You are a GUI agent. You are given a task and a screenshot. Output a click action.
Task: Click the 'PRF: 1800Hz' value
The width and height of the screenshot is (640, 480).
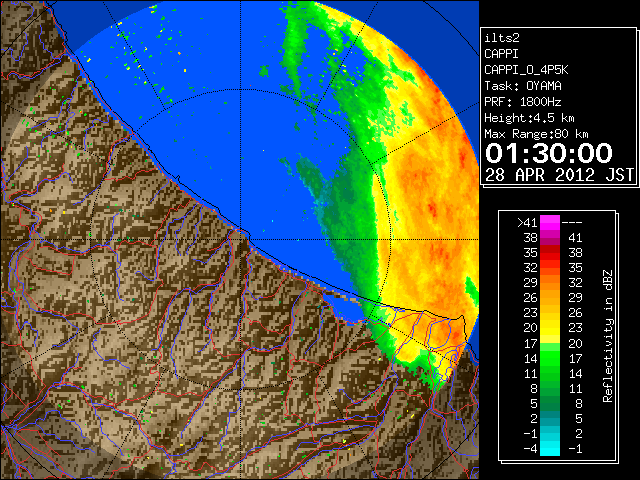[523, 102]
